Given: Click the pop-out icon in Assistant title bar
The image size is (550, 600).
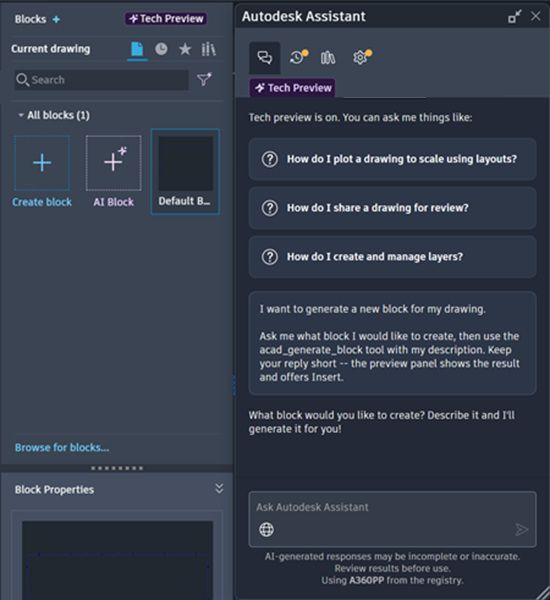Looking at the screenshot, I should click(514, 16).
